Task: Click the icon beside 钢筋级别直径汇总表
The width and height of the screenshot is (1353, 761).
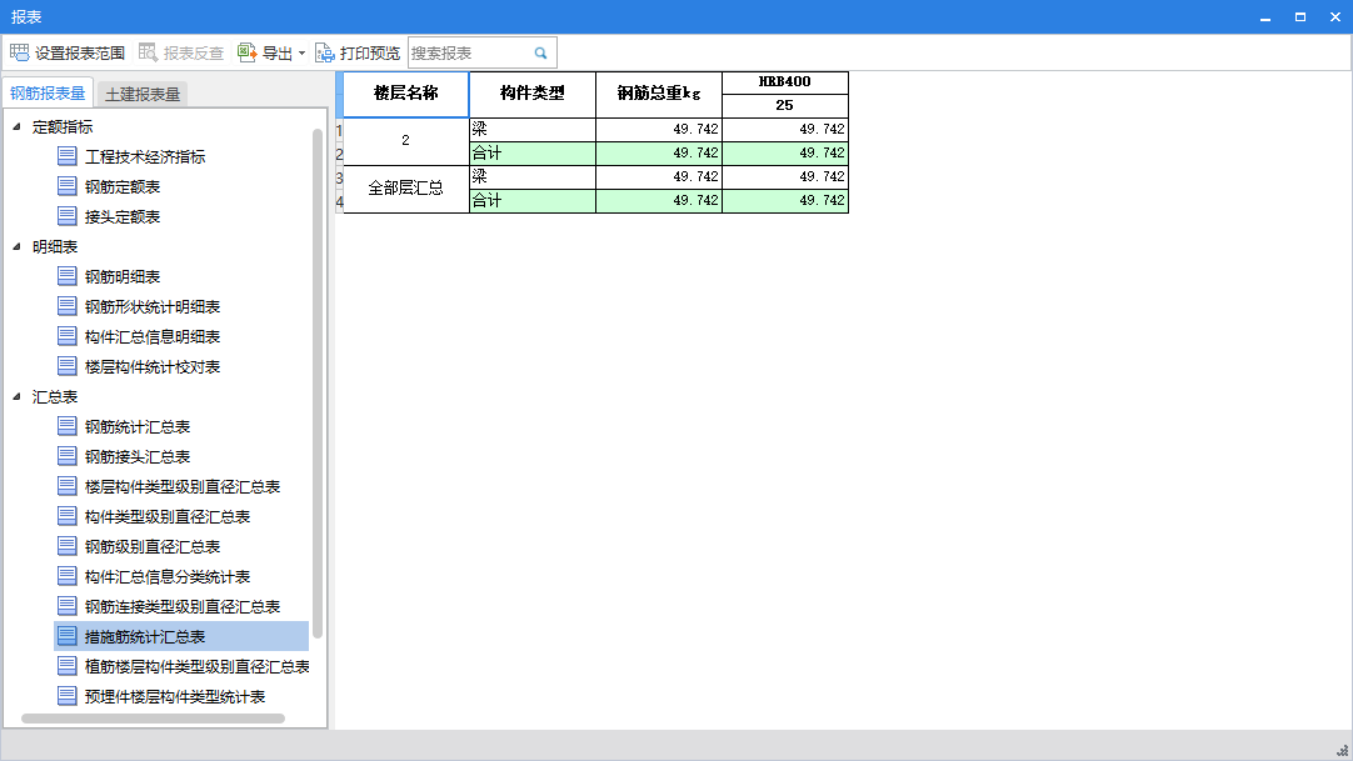Action: pyautogui.click(x=67, y=546)
